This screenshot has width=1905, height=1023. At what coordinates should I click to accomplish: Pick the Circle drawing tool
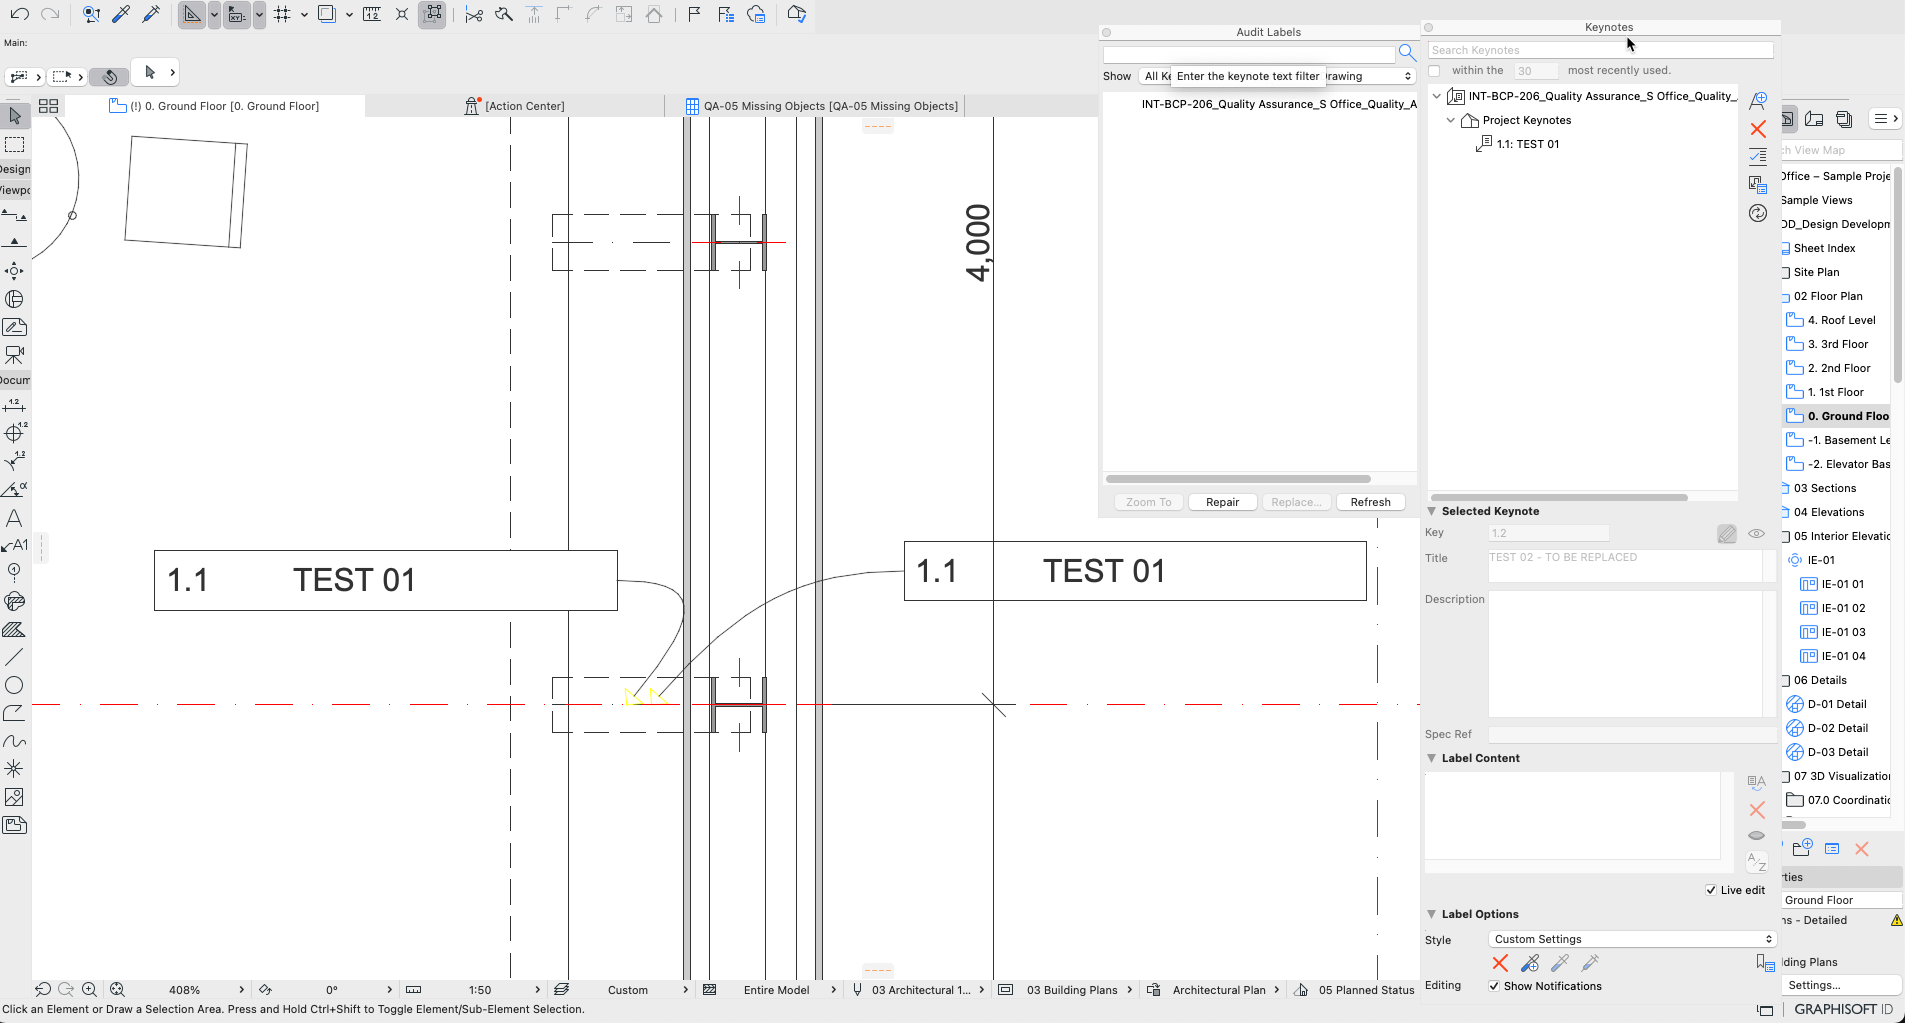tap(14, 685)
